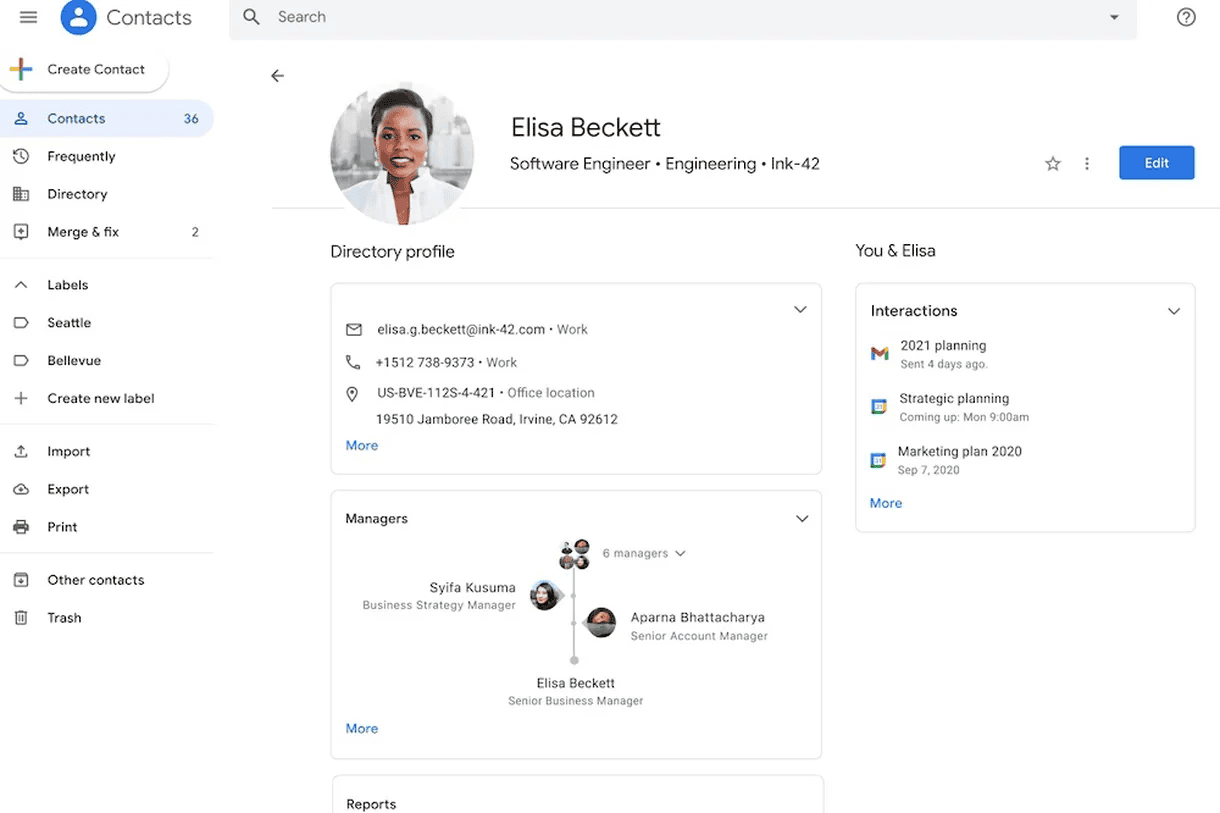This screenshot has height=813, width=1220.
Task: Select Frequently contacted
Action: tap(82, 156)
